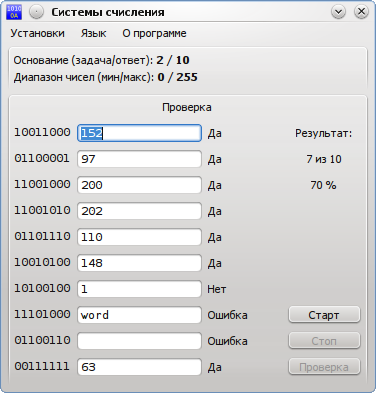Click the Проверка button at bottom right

tap(324, 367)
